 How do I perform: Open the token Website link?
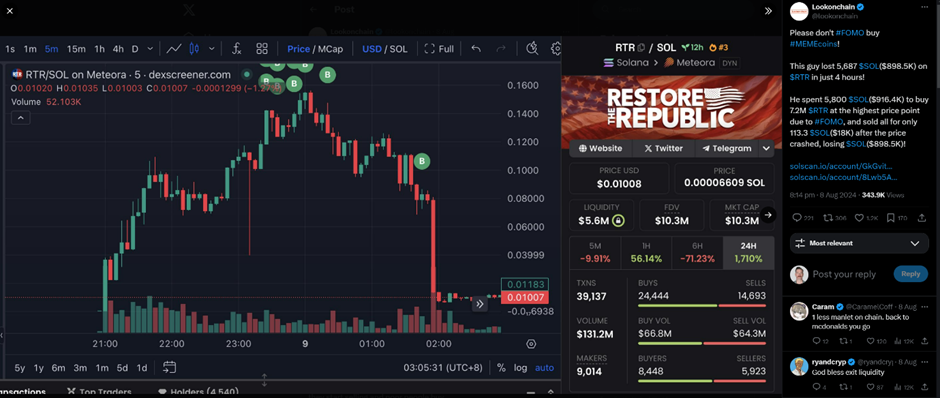pos(601,149)
